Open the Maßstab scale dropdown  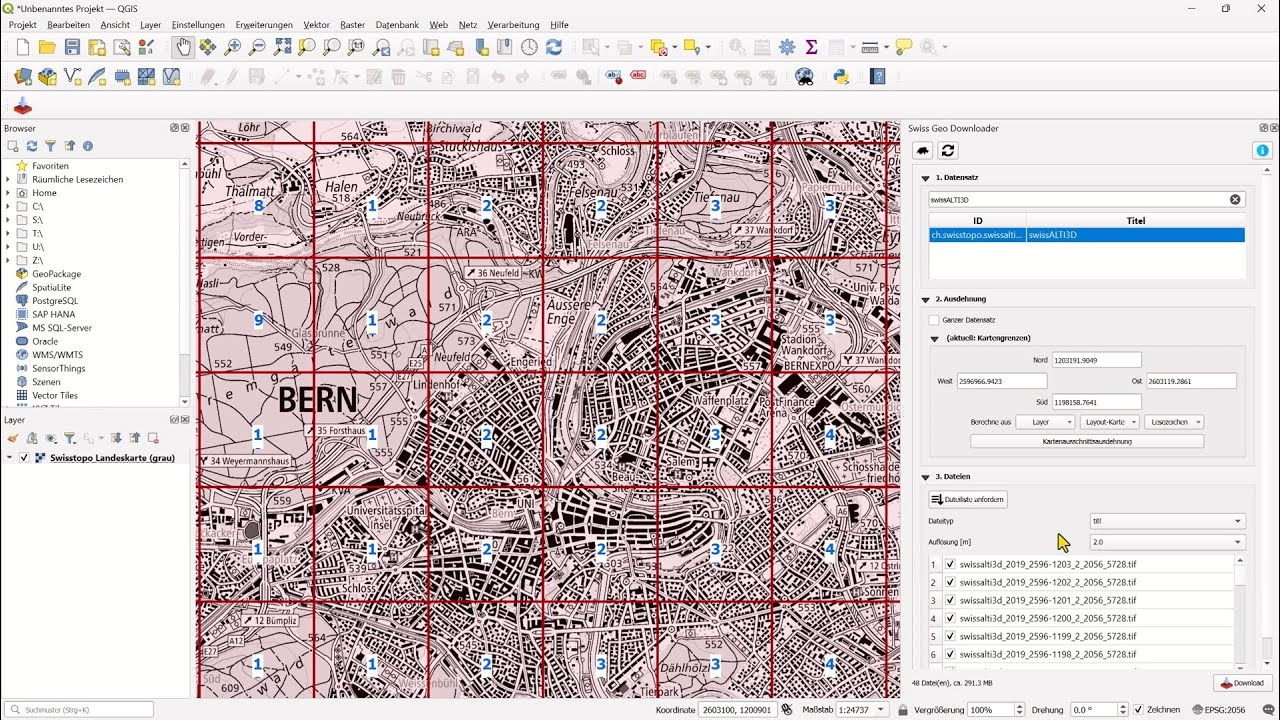(862, 710)
